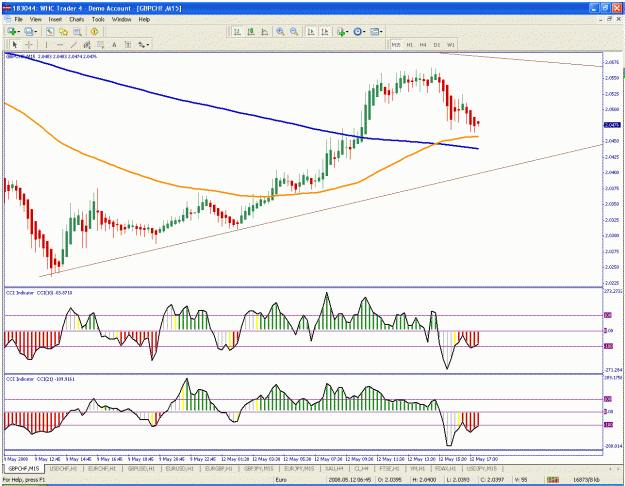Activate the D1 timeframe button

point(437,45)
